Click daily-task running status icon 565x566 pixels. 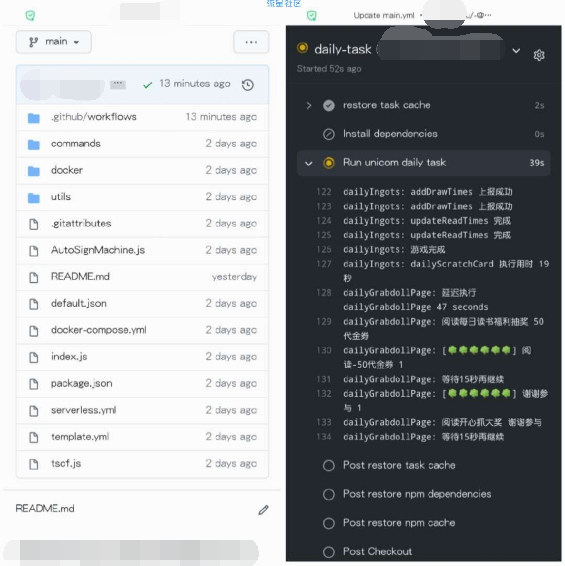pyautogui.click(x=302, y=48)
